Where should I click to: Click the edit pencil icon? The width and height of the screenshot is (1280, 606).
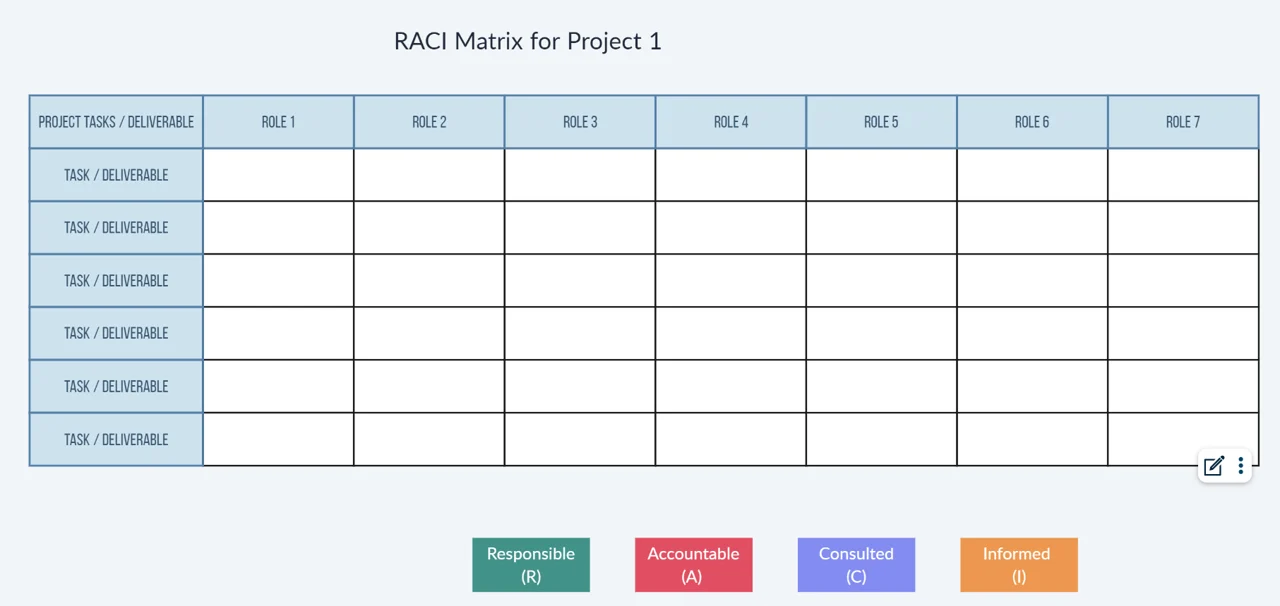pyautogui.click(x=1214, y=465)
